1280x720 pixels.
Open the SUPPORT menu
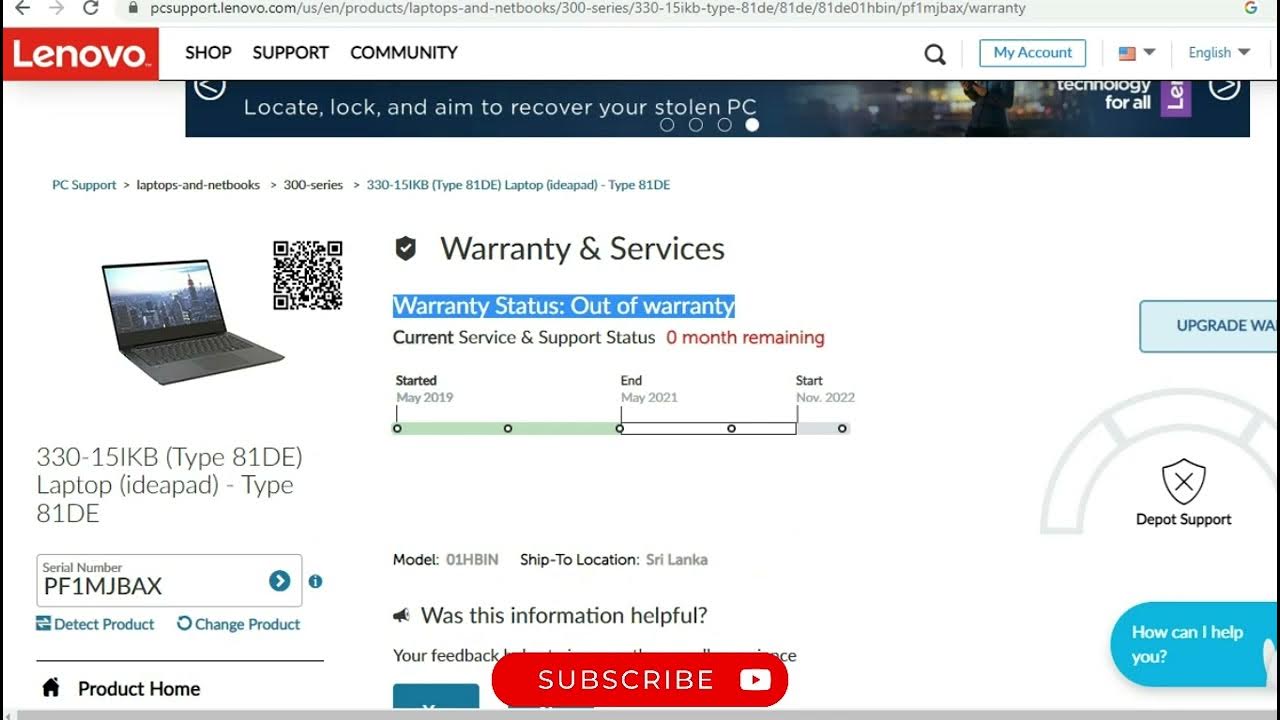pyautogui.click(x=290, y=53)
